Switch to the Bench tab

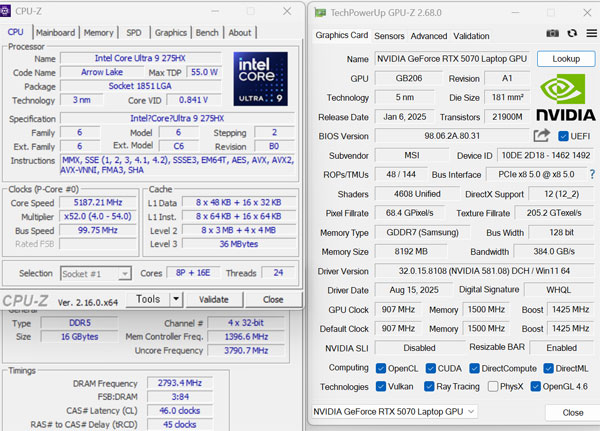coord(207,33)
